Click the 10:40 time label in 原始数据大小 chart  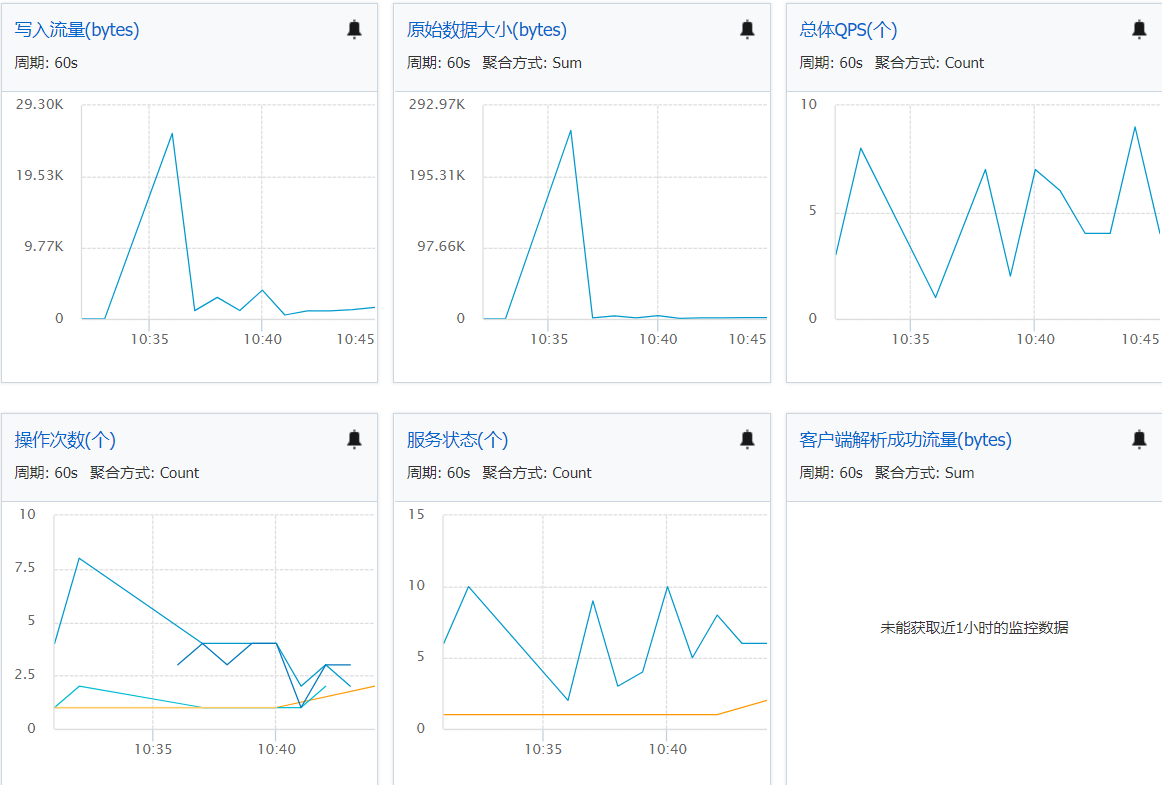[x=658, y=339]
